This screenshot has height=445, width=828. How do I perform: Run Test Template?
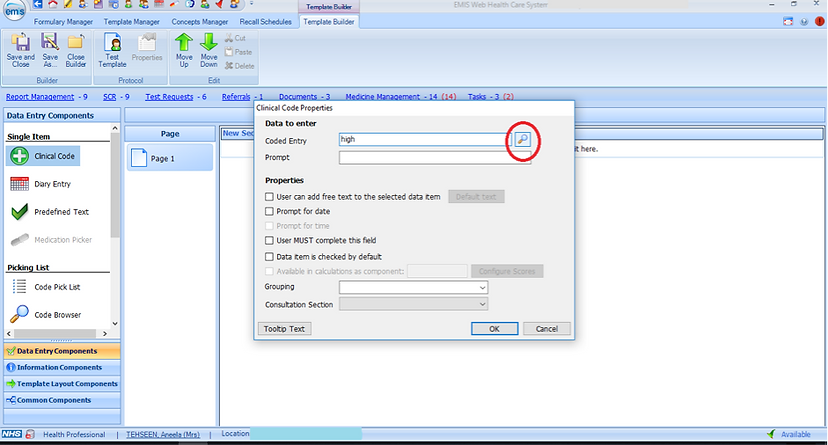[x=112, y=50]
